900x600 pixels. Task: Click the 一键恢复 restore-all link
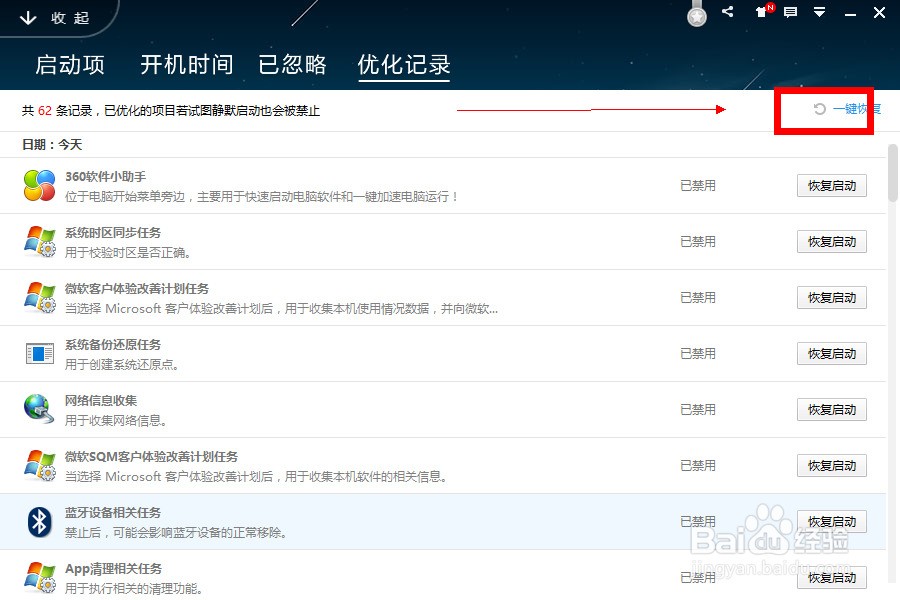(x=848, y=109)
